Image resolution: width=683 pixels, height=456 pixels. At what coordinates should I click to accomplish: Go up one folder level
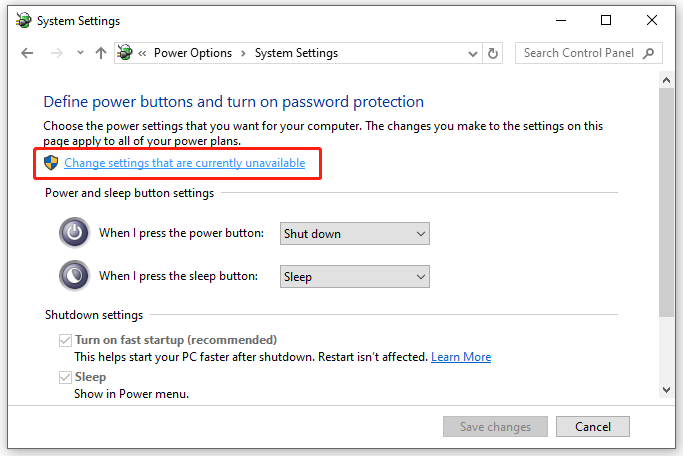[x=100, y=54]
